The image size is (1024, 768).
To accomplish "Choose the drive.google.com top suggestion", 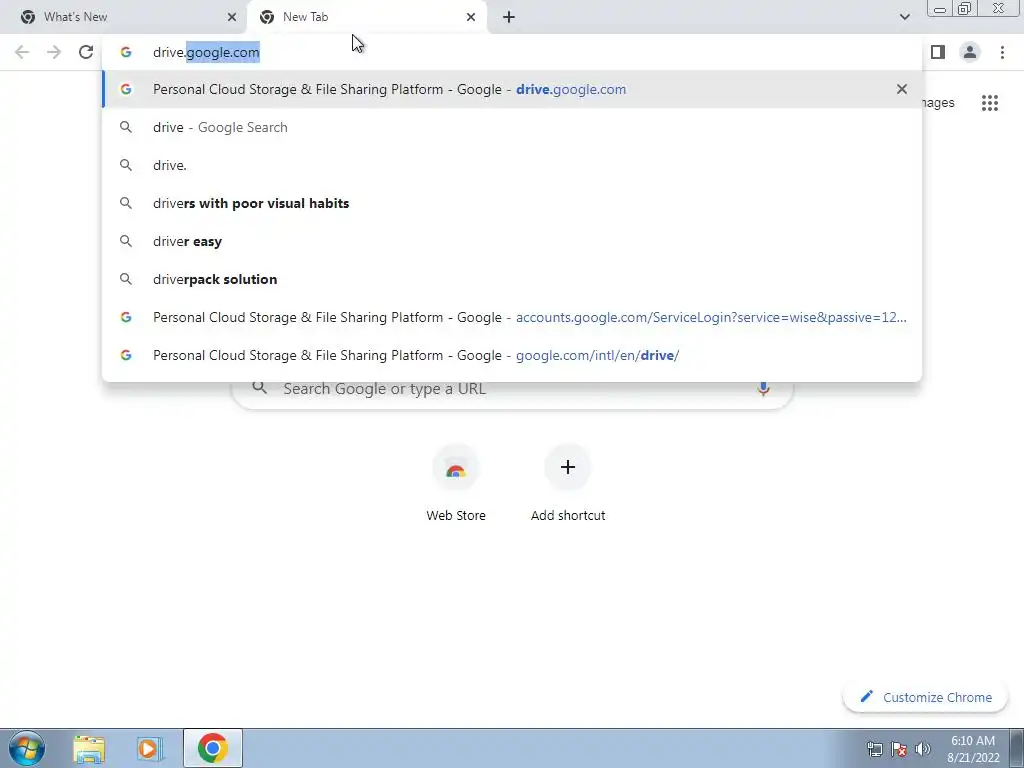I will (x=512, y=89).
